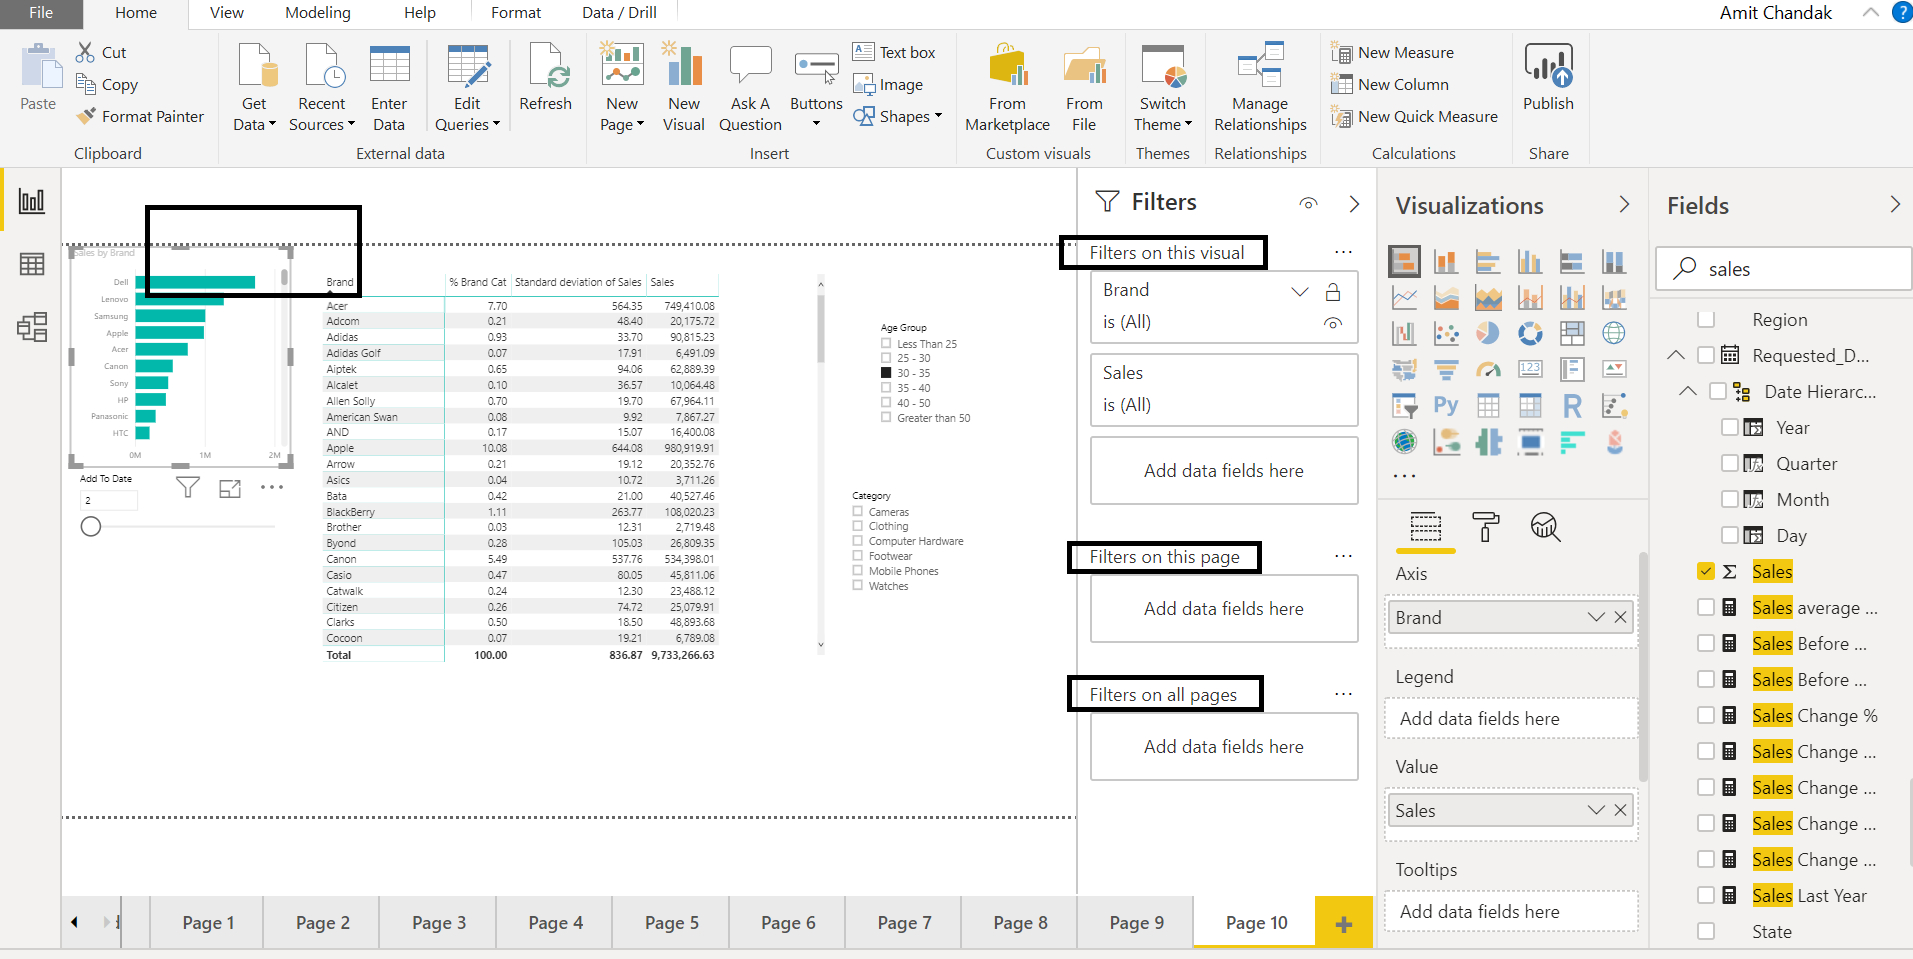Screen dimensions: 1913x959
Task: Open the Get Data dropdown
Action: point(254,114)
